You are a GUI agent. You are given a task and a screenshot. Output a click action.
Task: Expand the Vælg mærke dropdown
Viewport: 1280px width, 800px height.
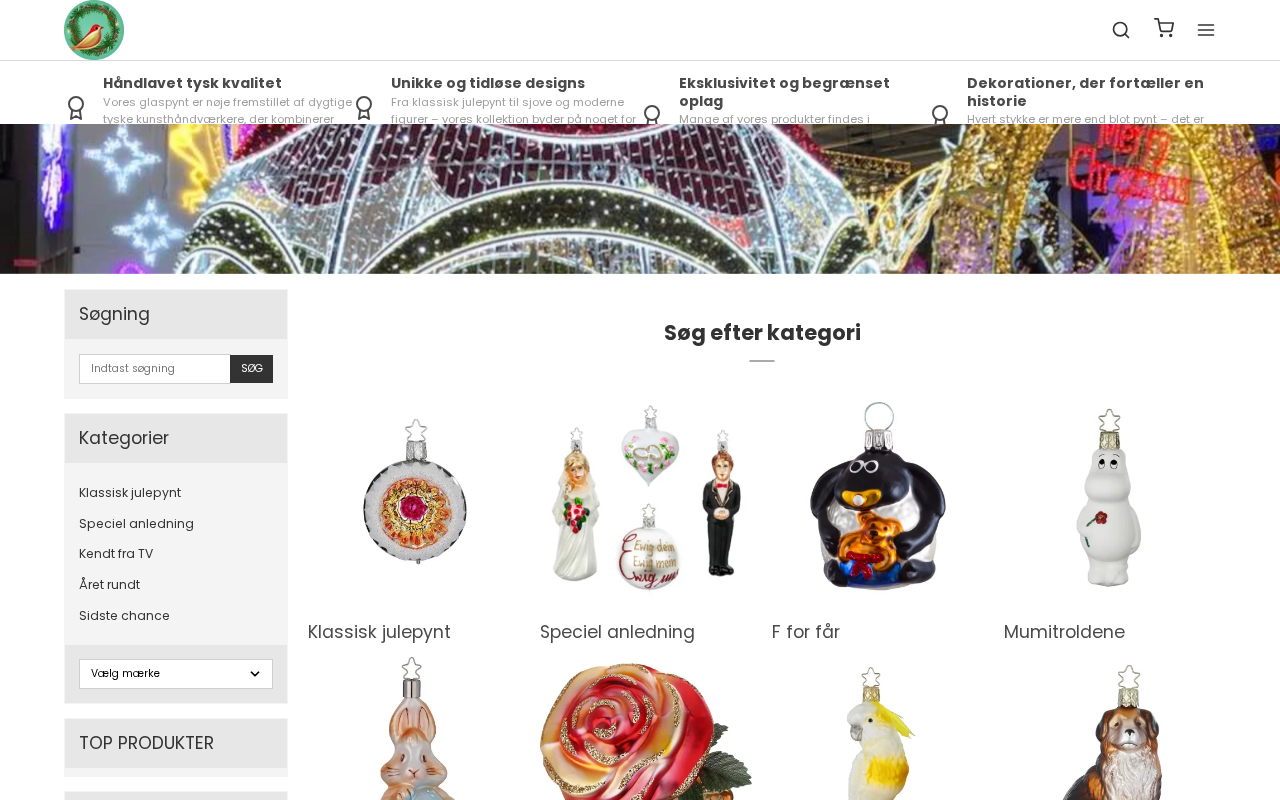[176, 674]
